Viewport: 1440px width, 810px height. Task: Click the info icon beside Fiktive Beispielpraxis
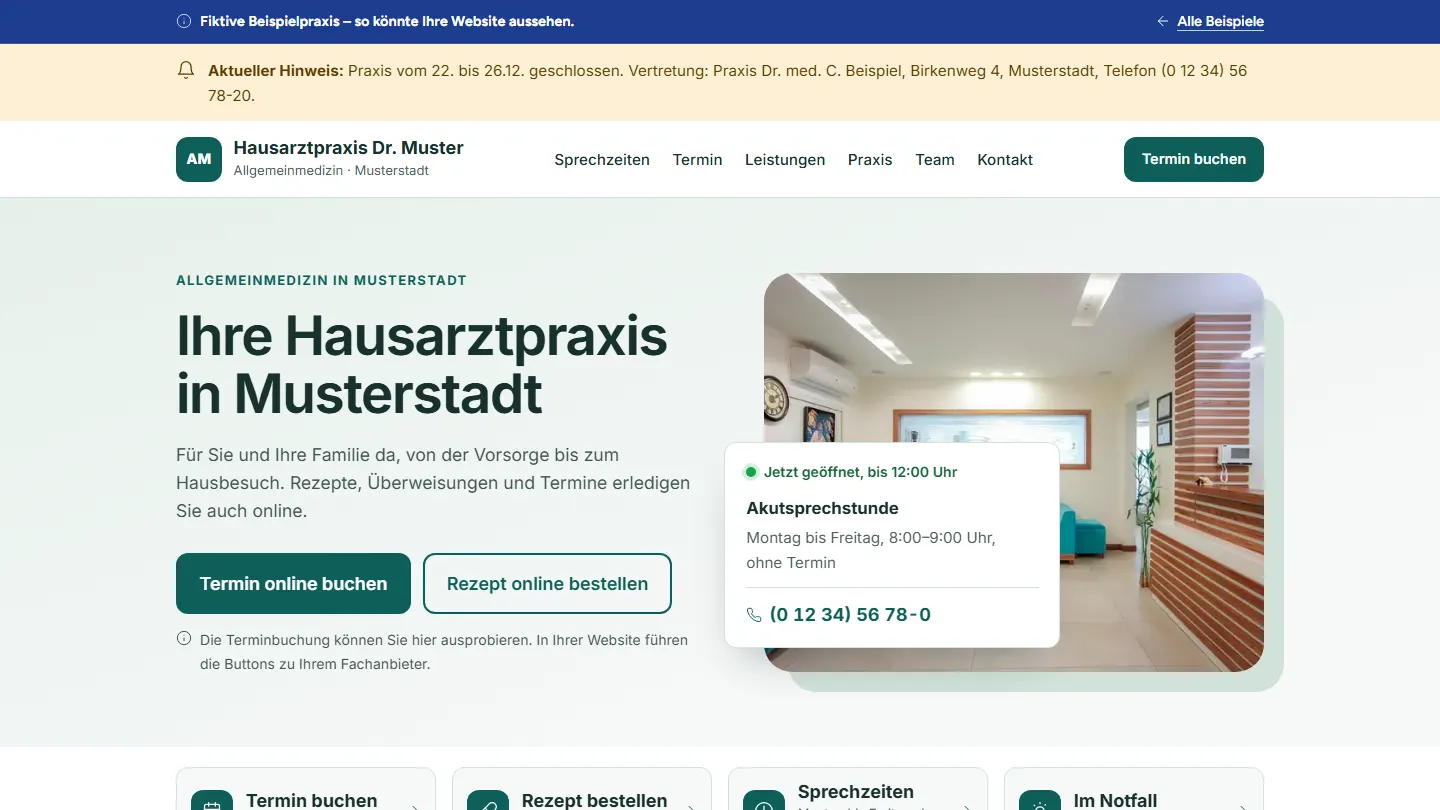point(184,21)
